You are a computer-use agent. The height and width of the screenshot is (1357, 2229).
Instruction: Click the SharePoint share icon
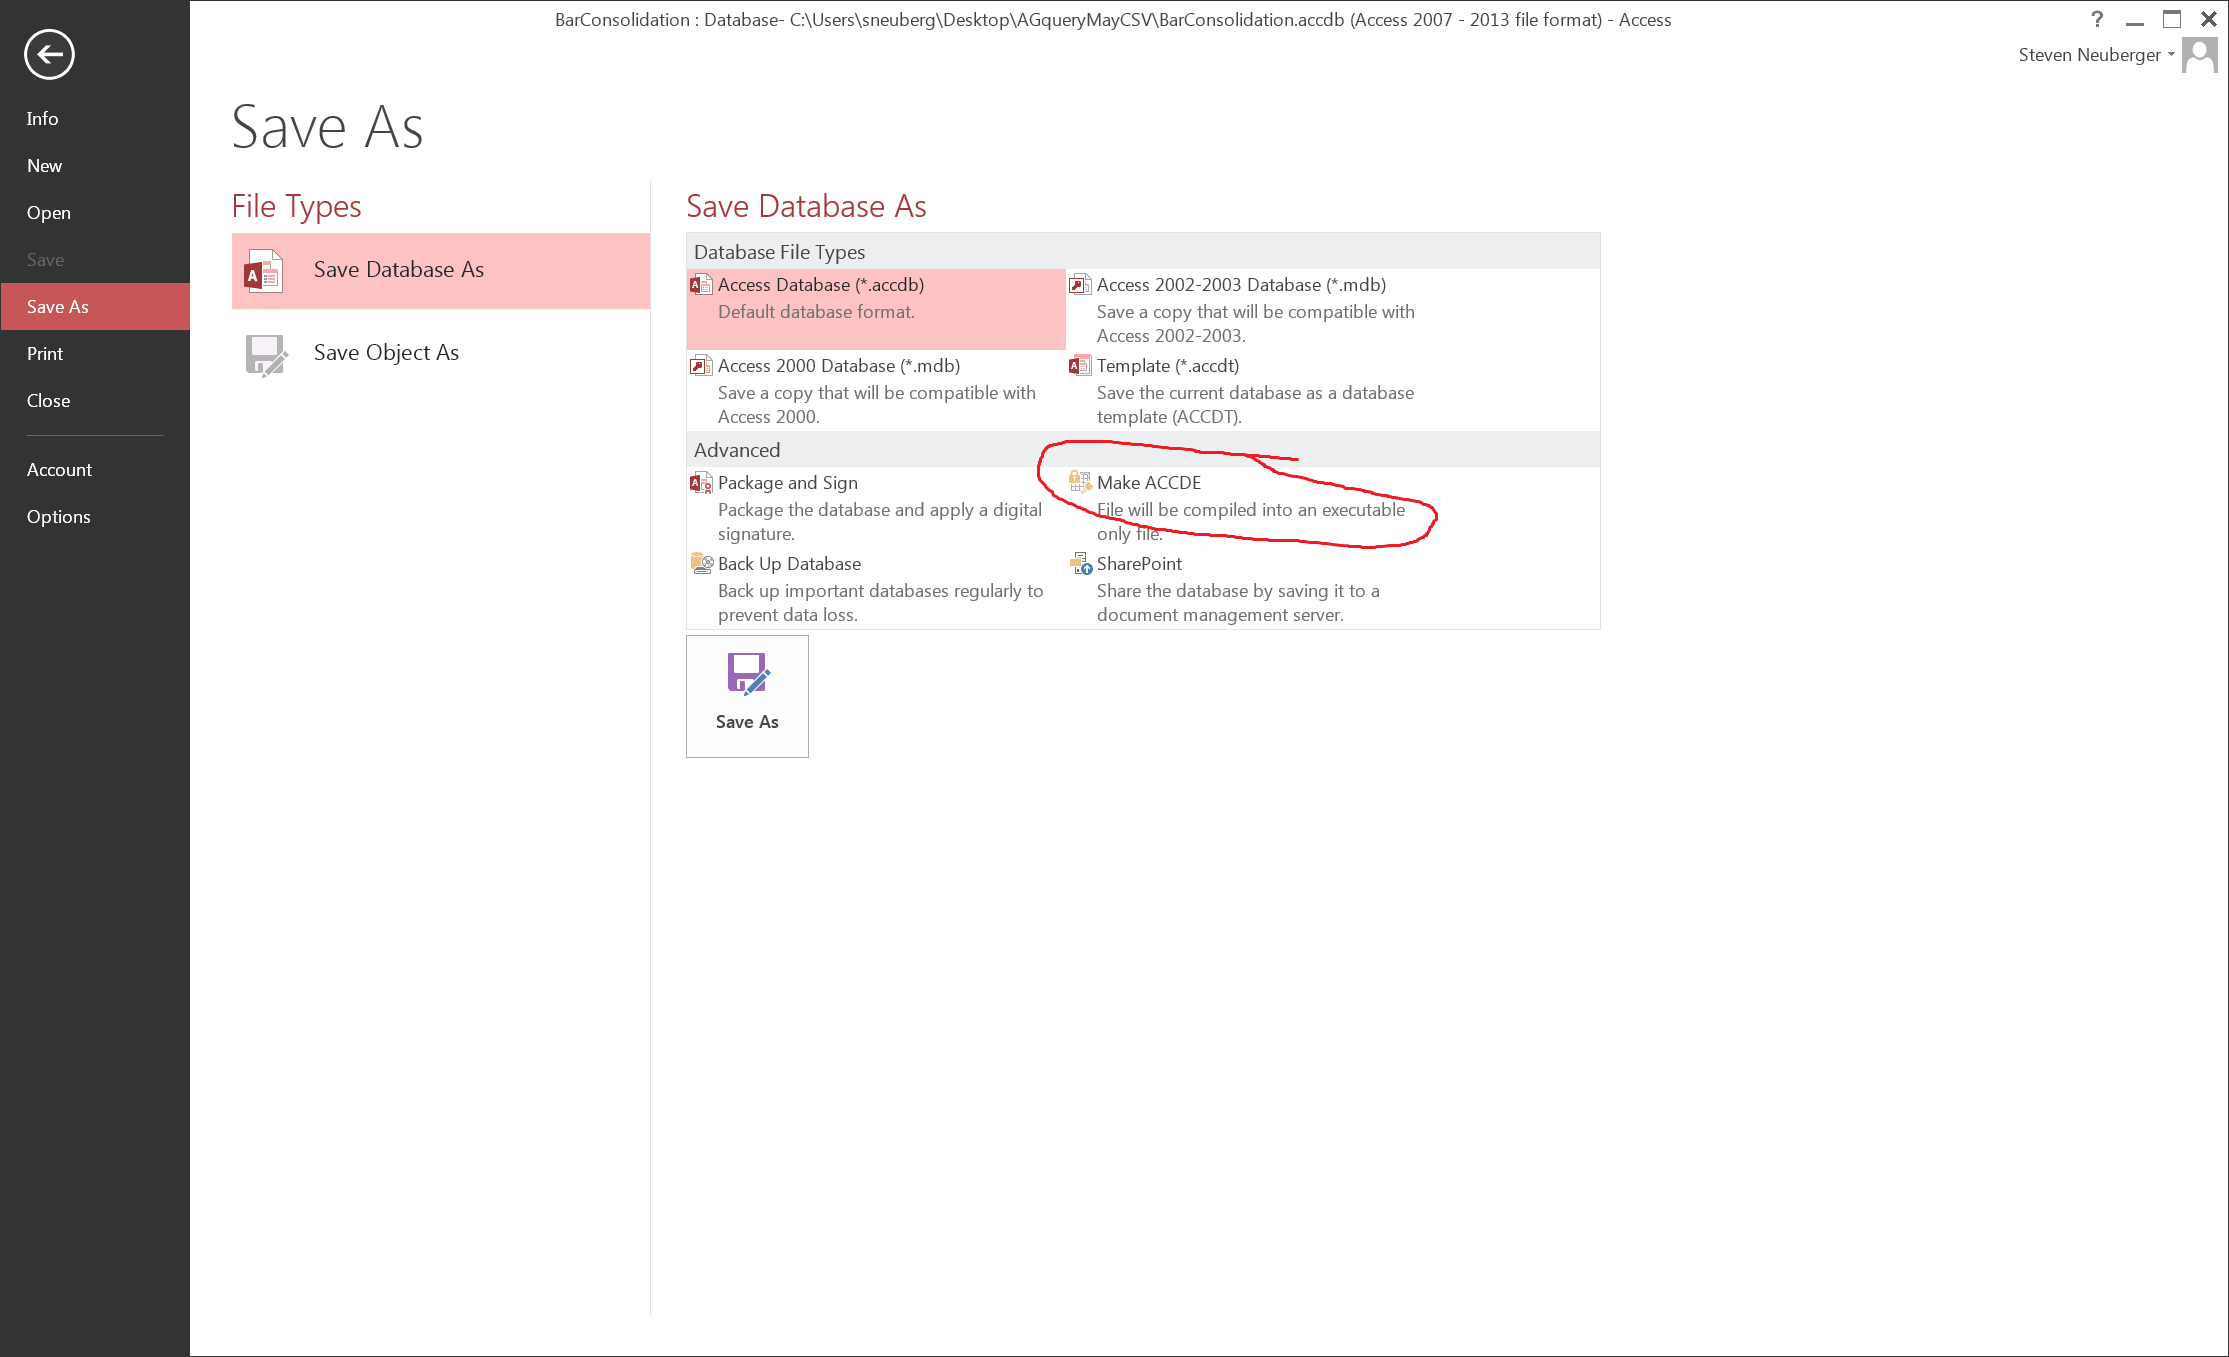click(1080, 564)
